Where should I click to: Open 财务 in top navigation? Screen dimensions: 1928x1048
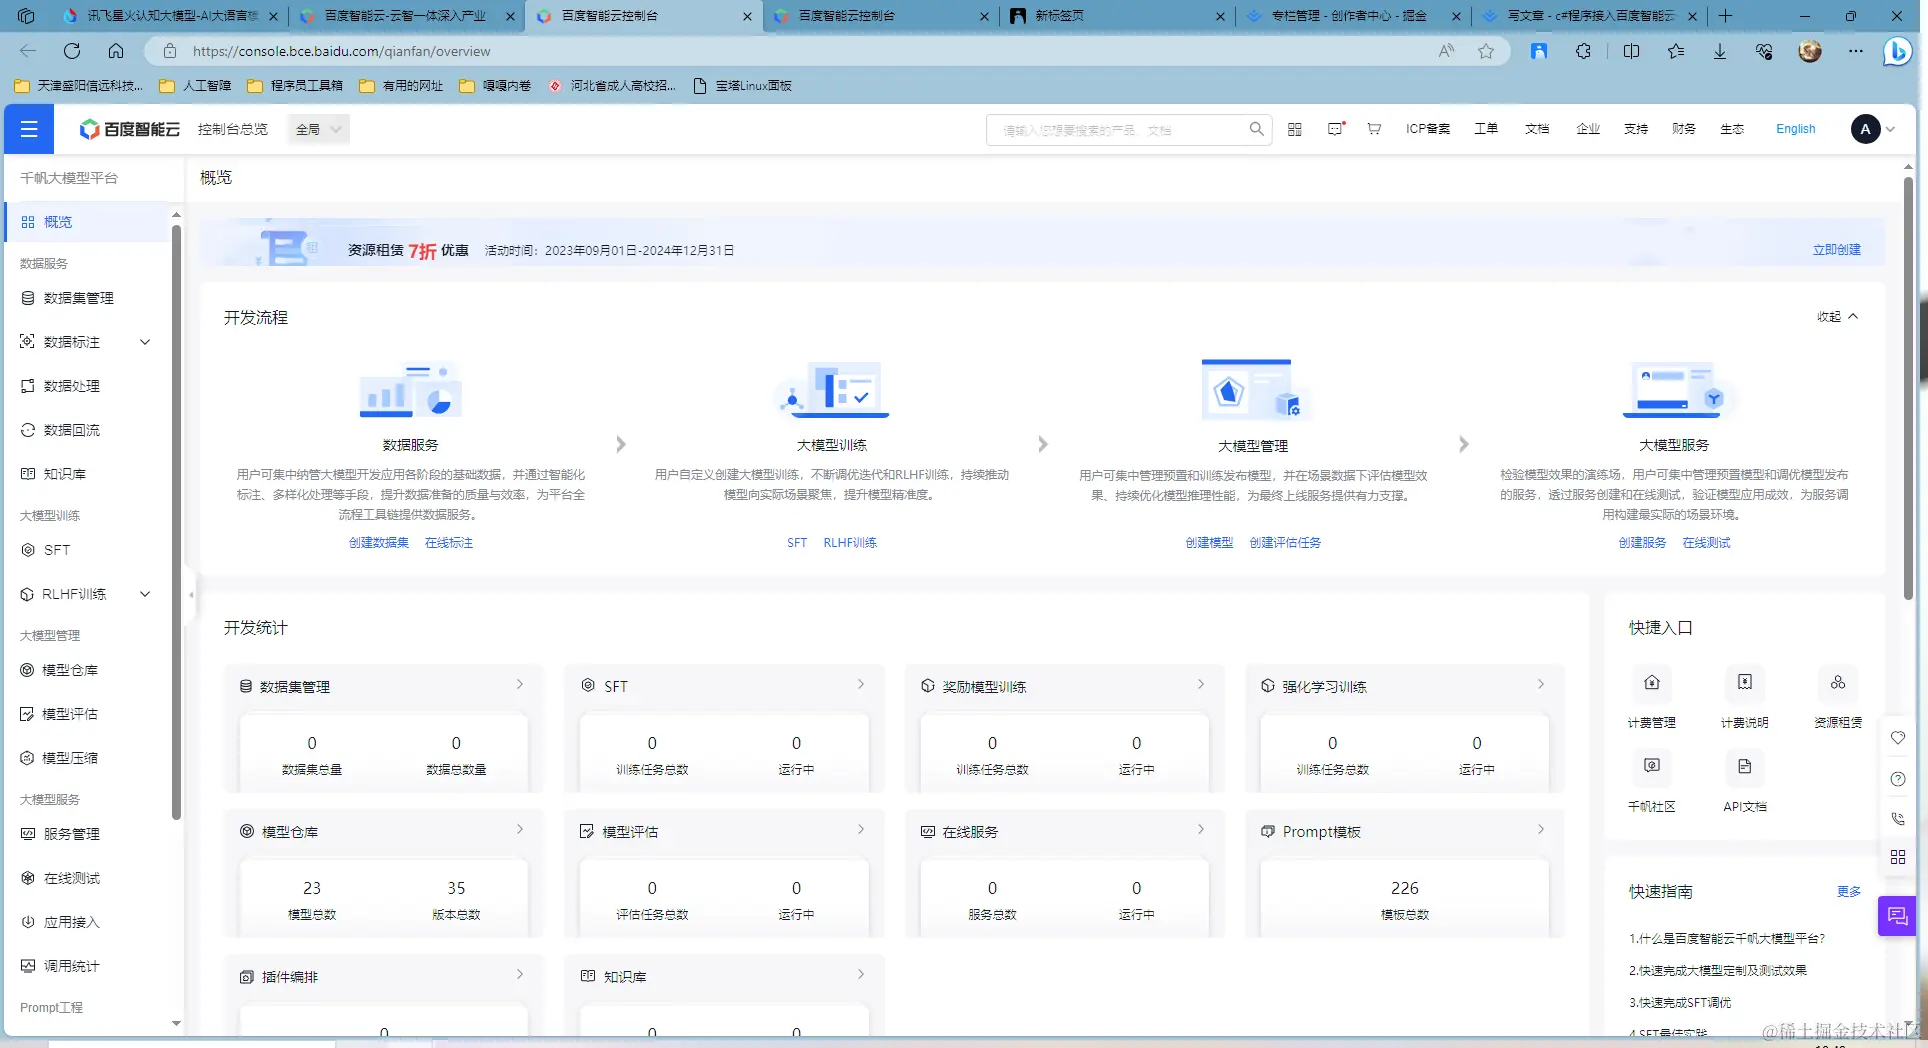coord(1684,129)
